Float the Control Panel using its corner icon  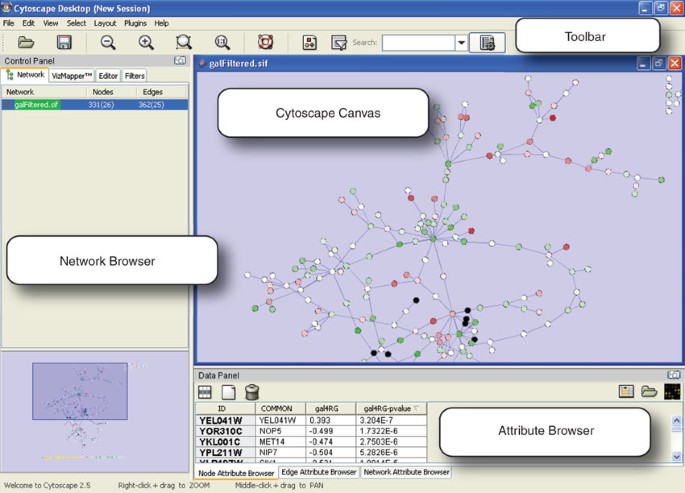tap(179, 60)
